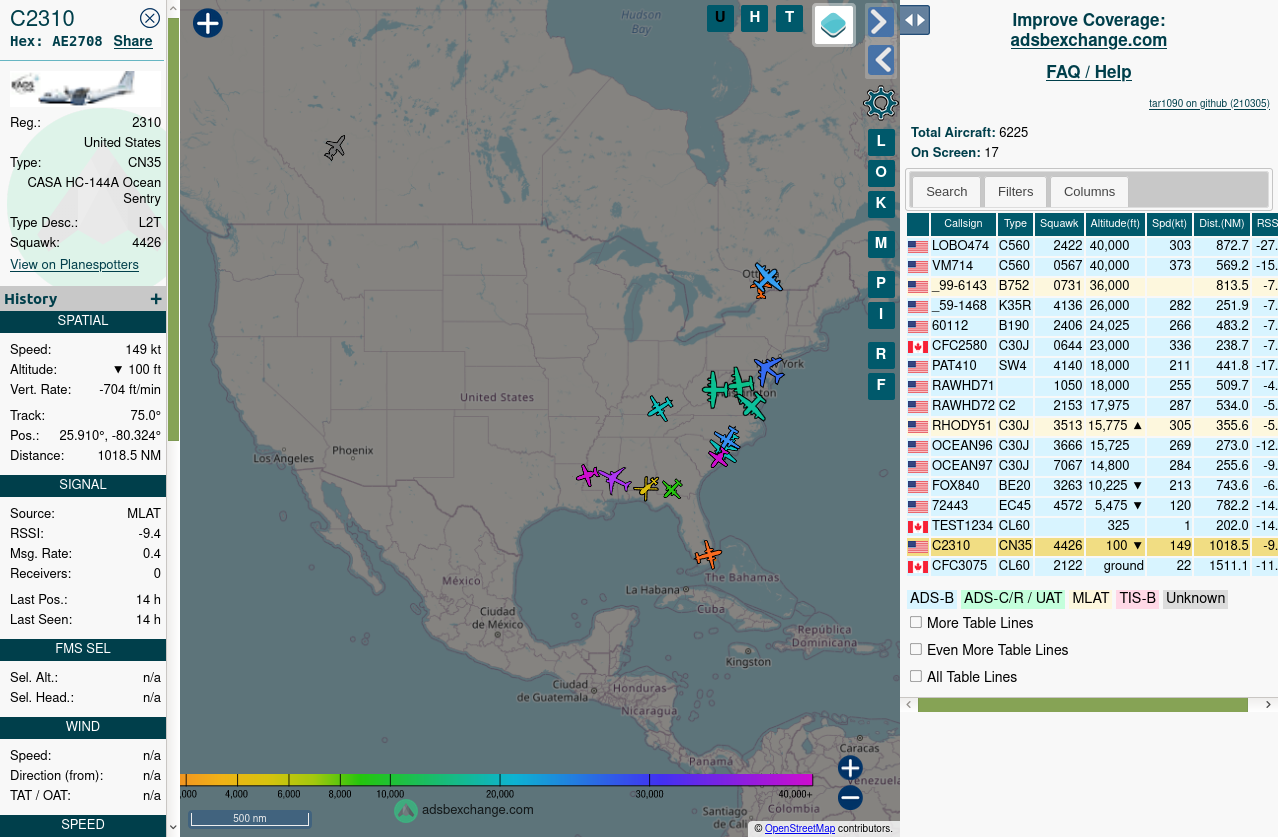Image resolution: width=1278 pixels, height=837 pixels.
Task: Click the left chevron panel arrow
Action: click(880, 61)
